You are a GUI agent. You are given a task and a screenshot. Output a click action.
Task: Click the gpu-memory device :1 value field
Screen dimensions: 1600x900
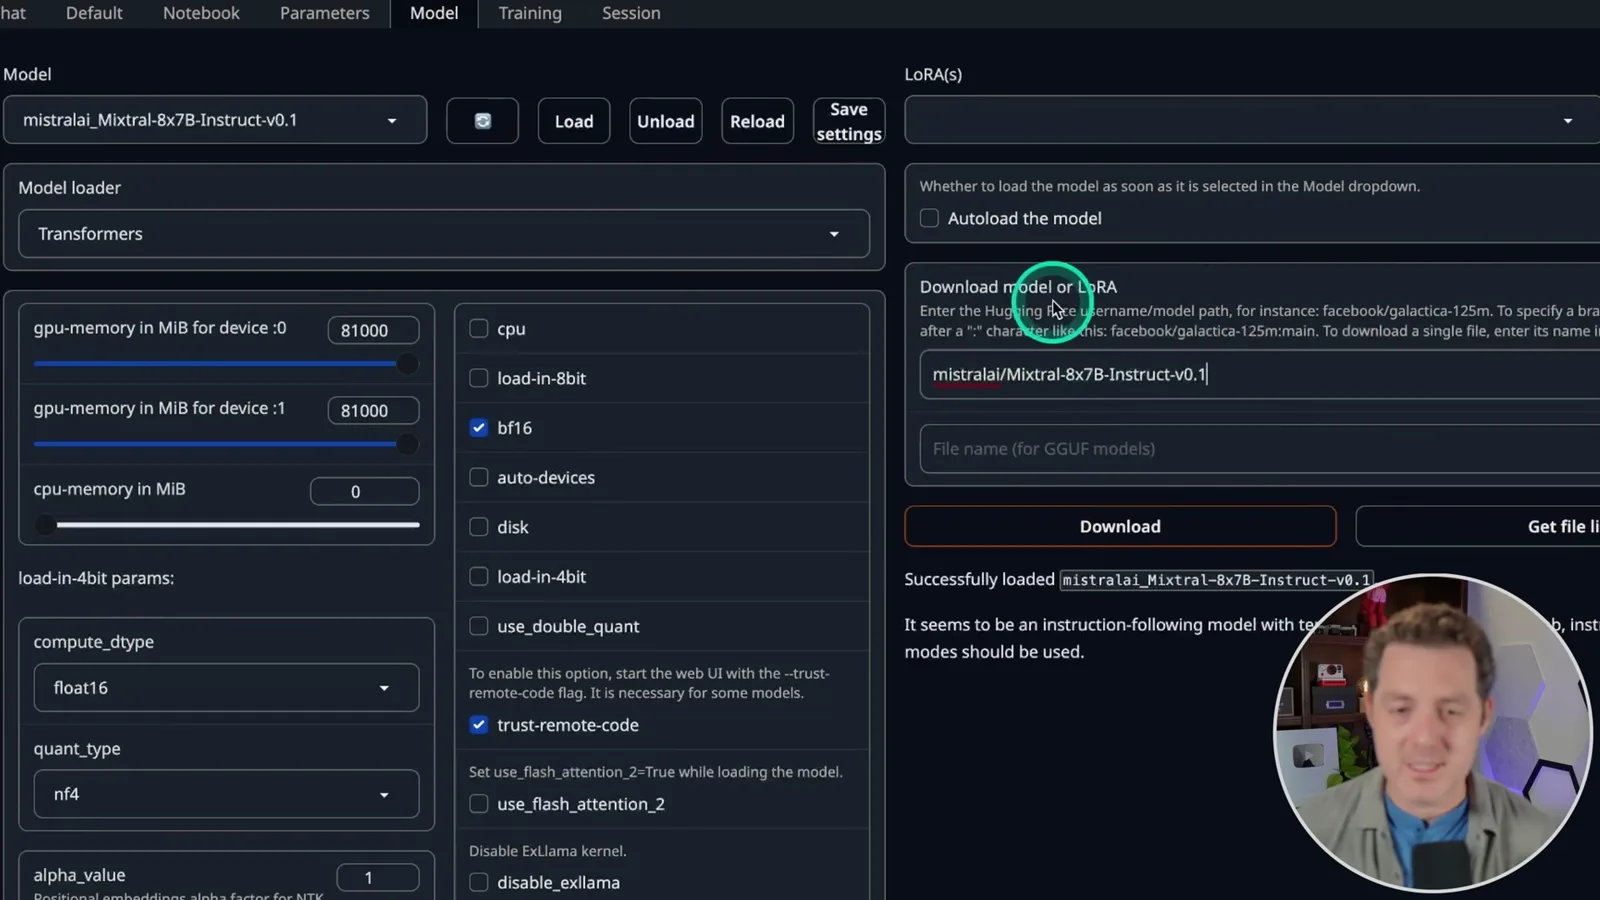(373, 410)
